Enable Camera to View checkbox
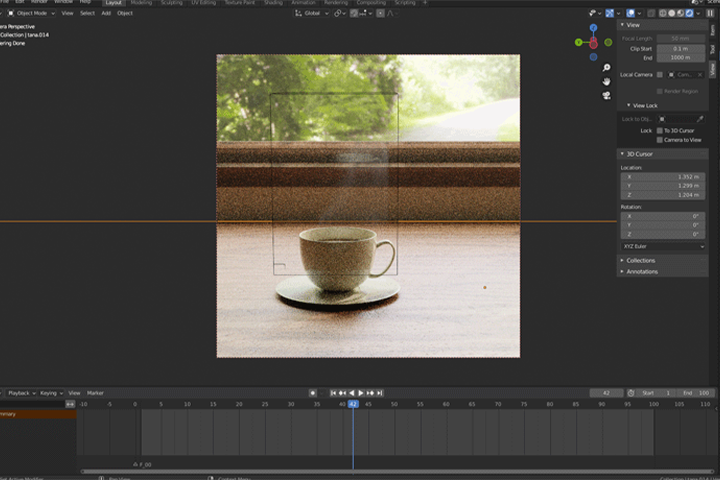Image resolution: width=720 pixels, height=480 pixels. [660, 140]
